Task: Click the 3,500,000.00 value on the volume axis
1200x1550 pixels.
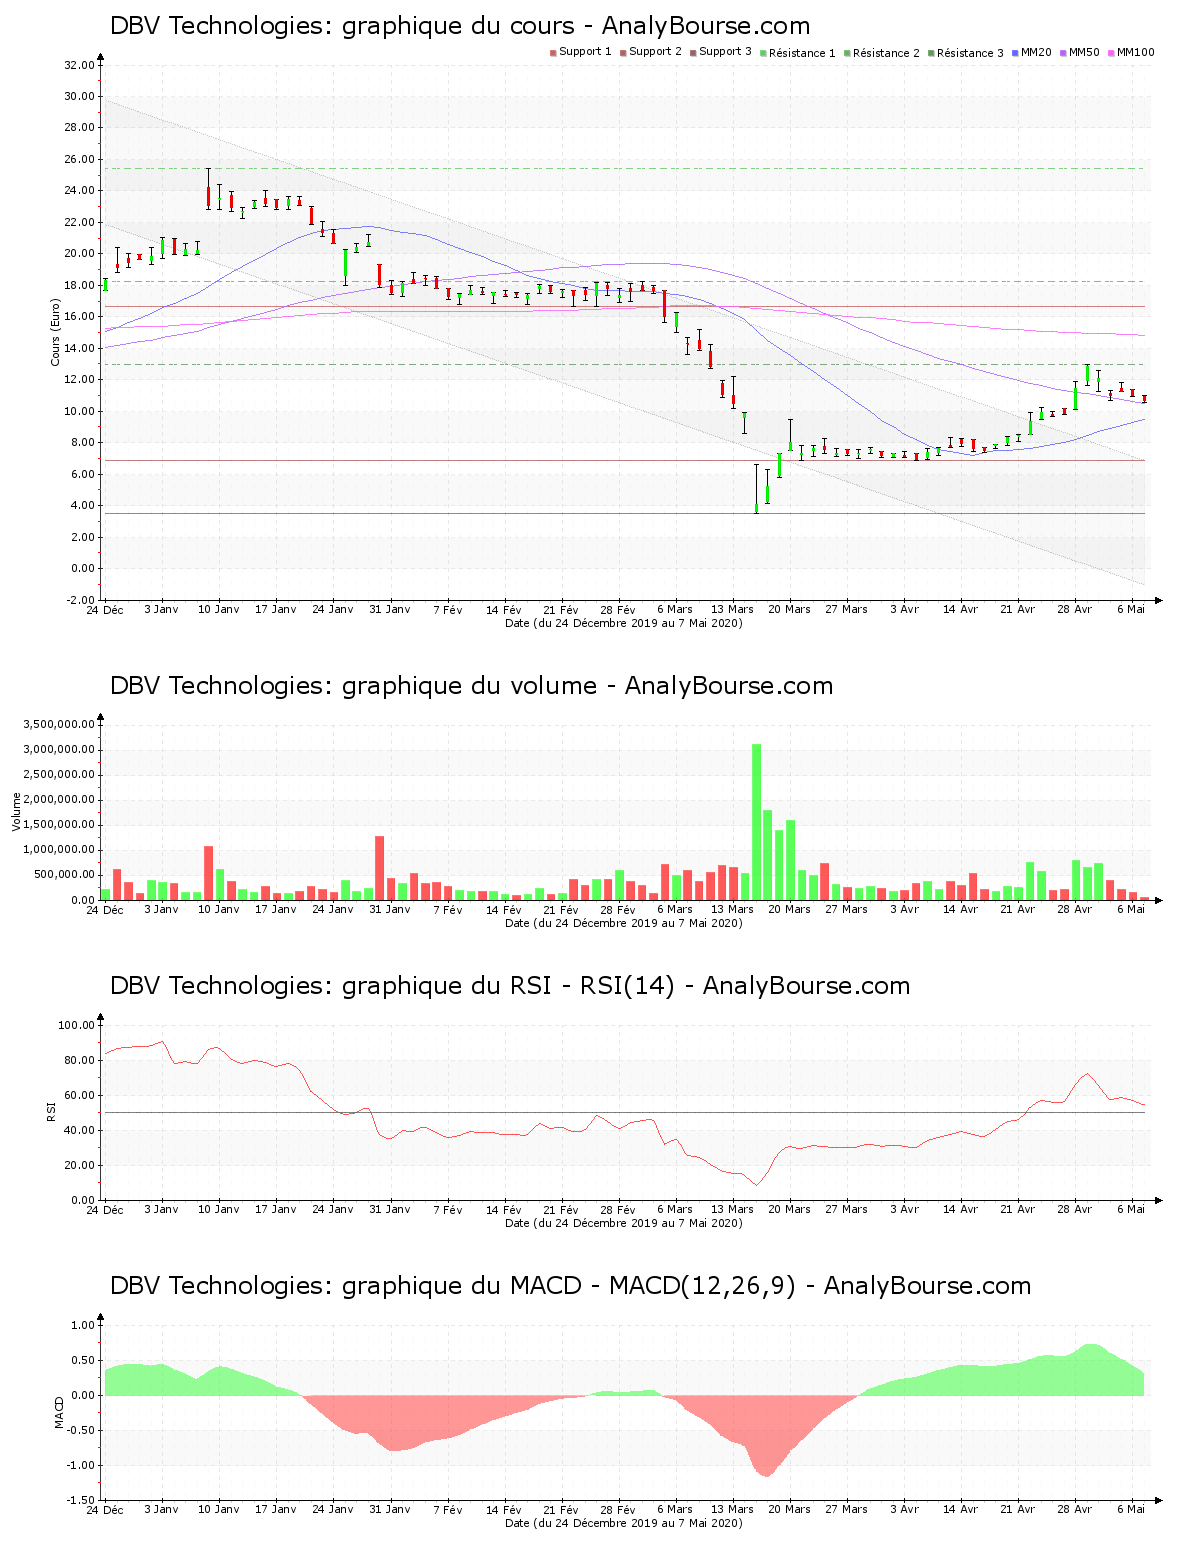Action: (x=59, y=724)
